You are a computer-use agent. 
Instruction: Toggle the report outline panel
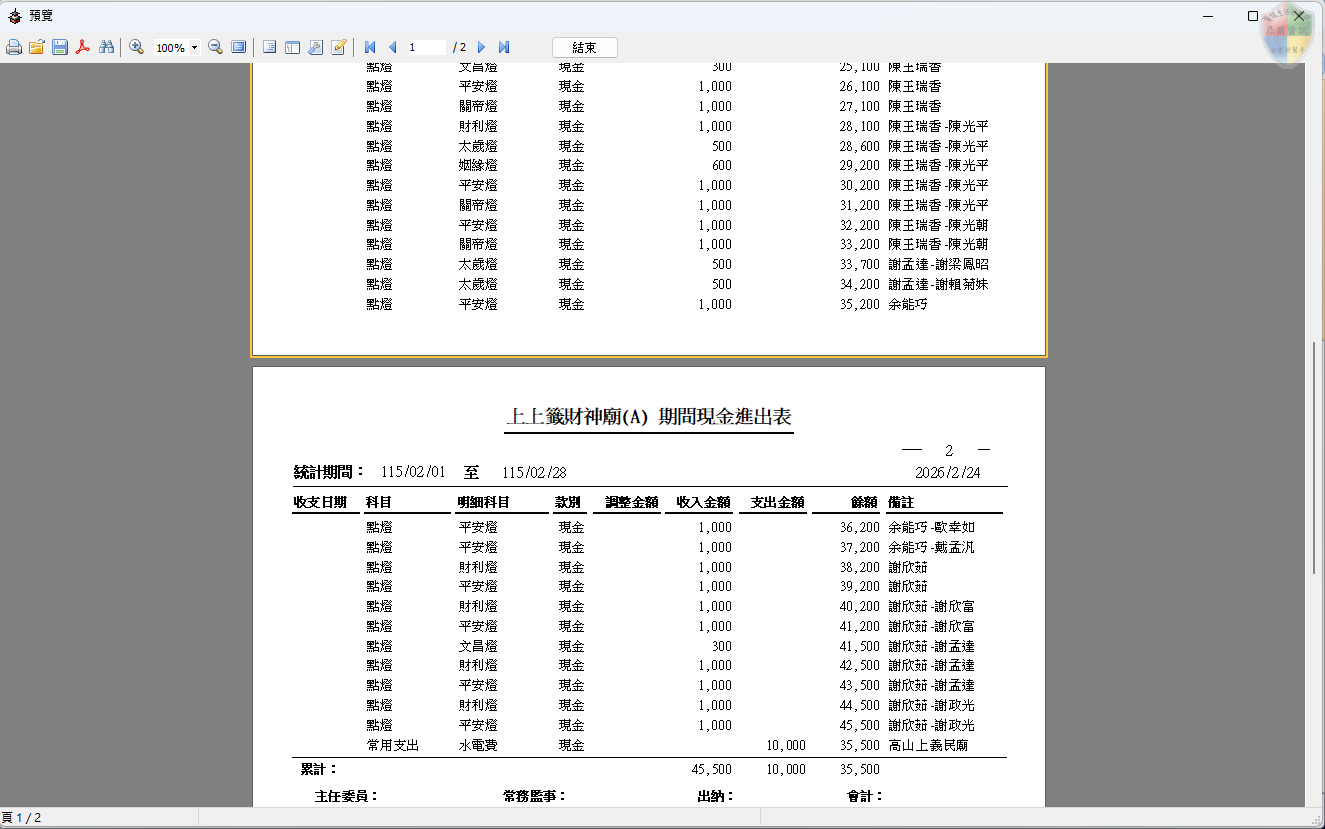pos(269,47)
